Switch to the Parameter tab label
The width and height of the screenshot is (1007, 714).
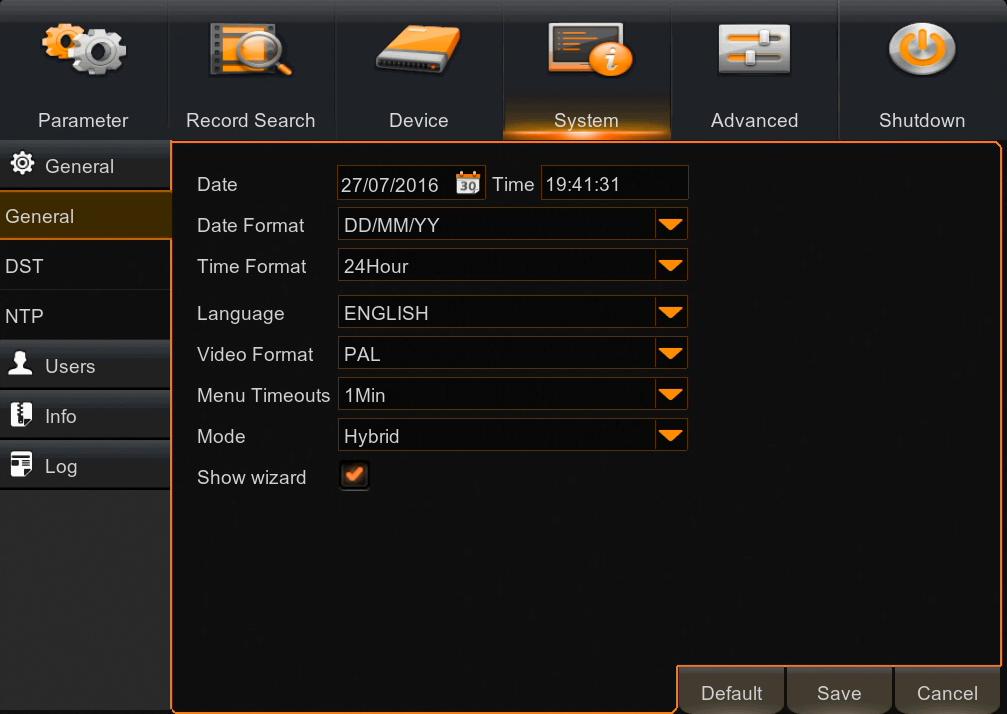(x=83, y=120)
